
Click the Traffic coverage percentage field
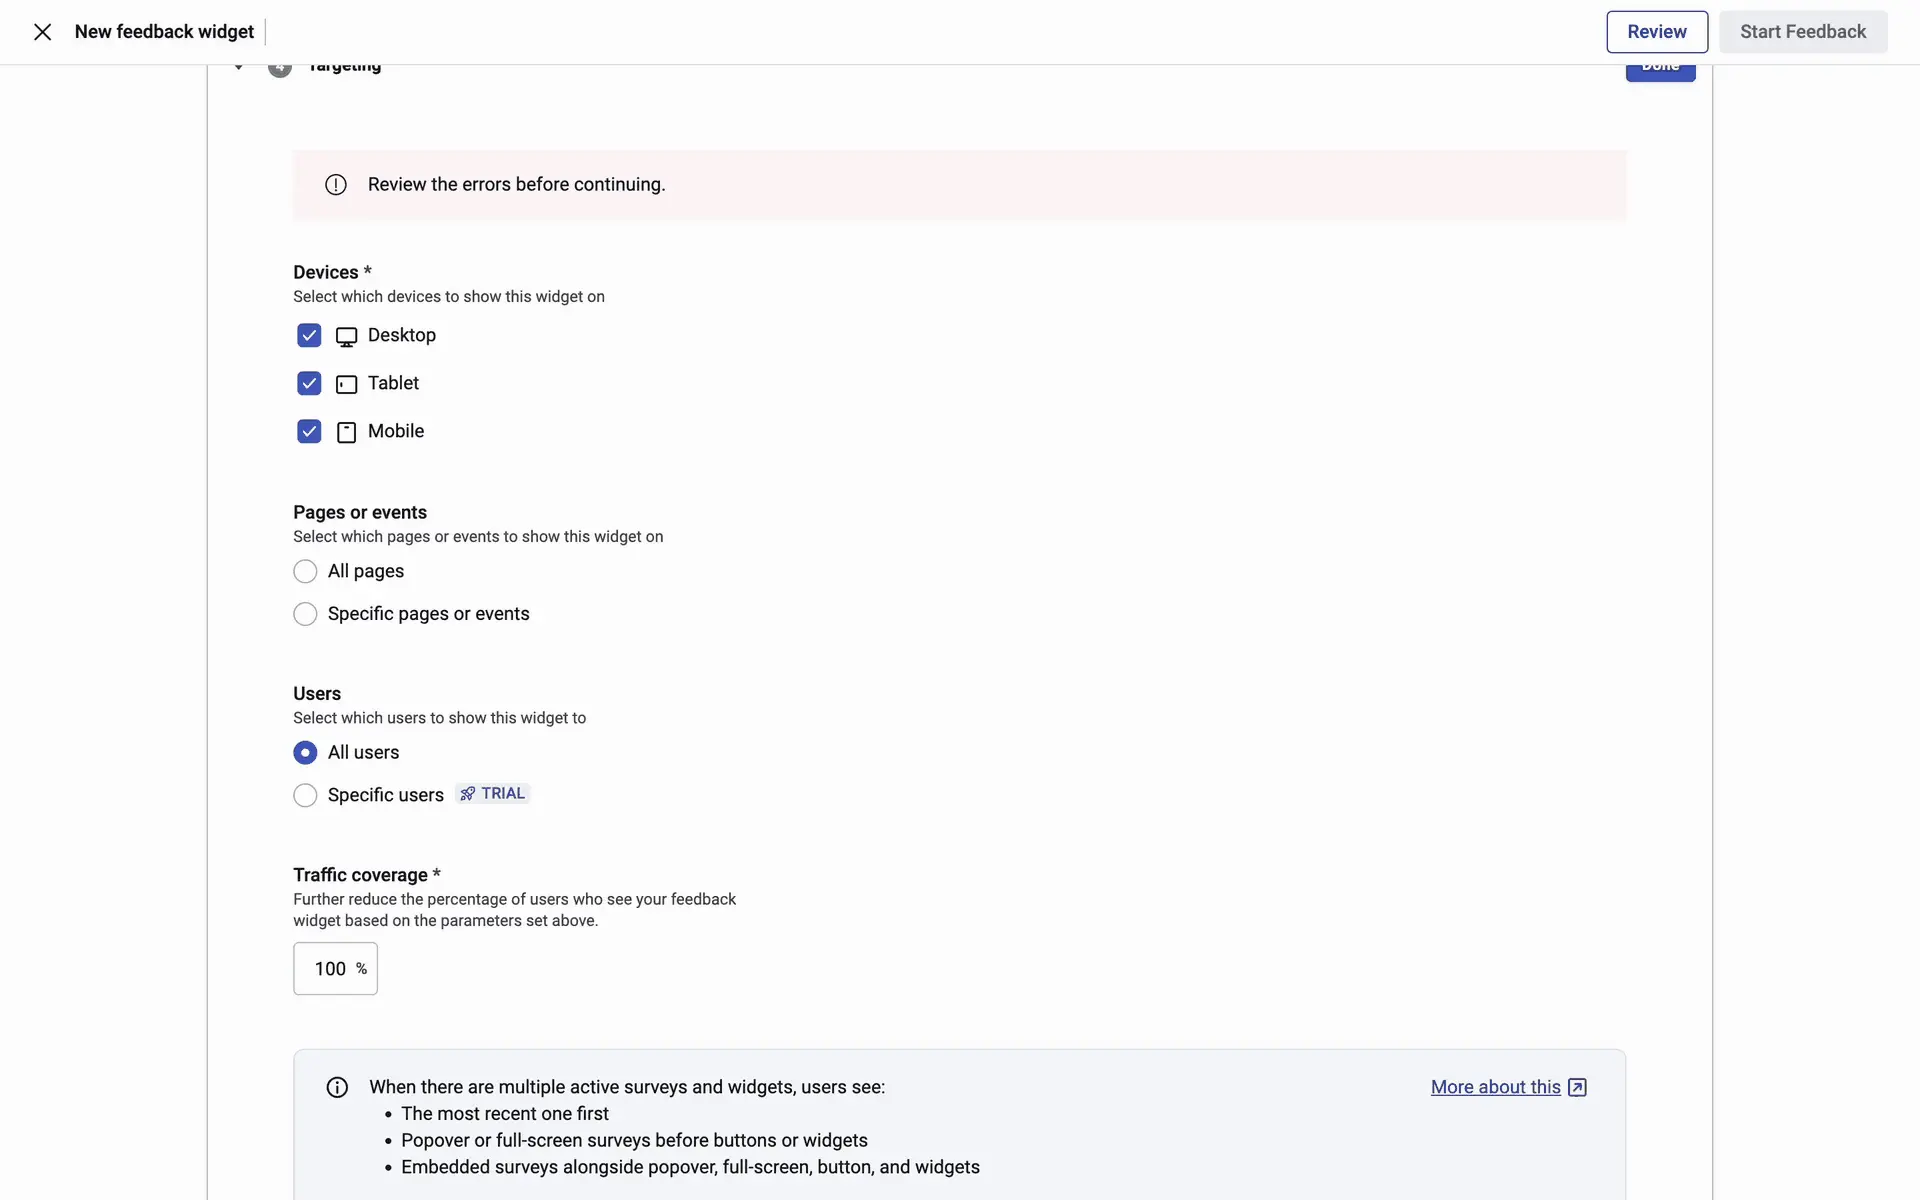click(x=330, y=969)
